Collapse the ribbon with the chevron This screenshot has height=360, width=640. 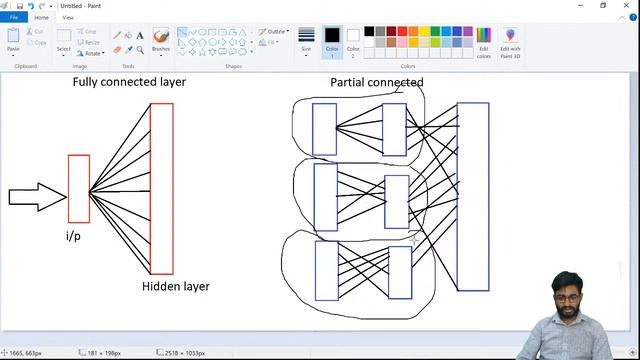coord(622,18)
